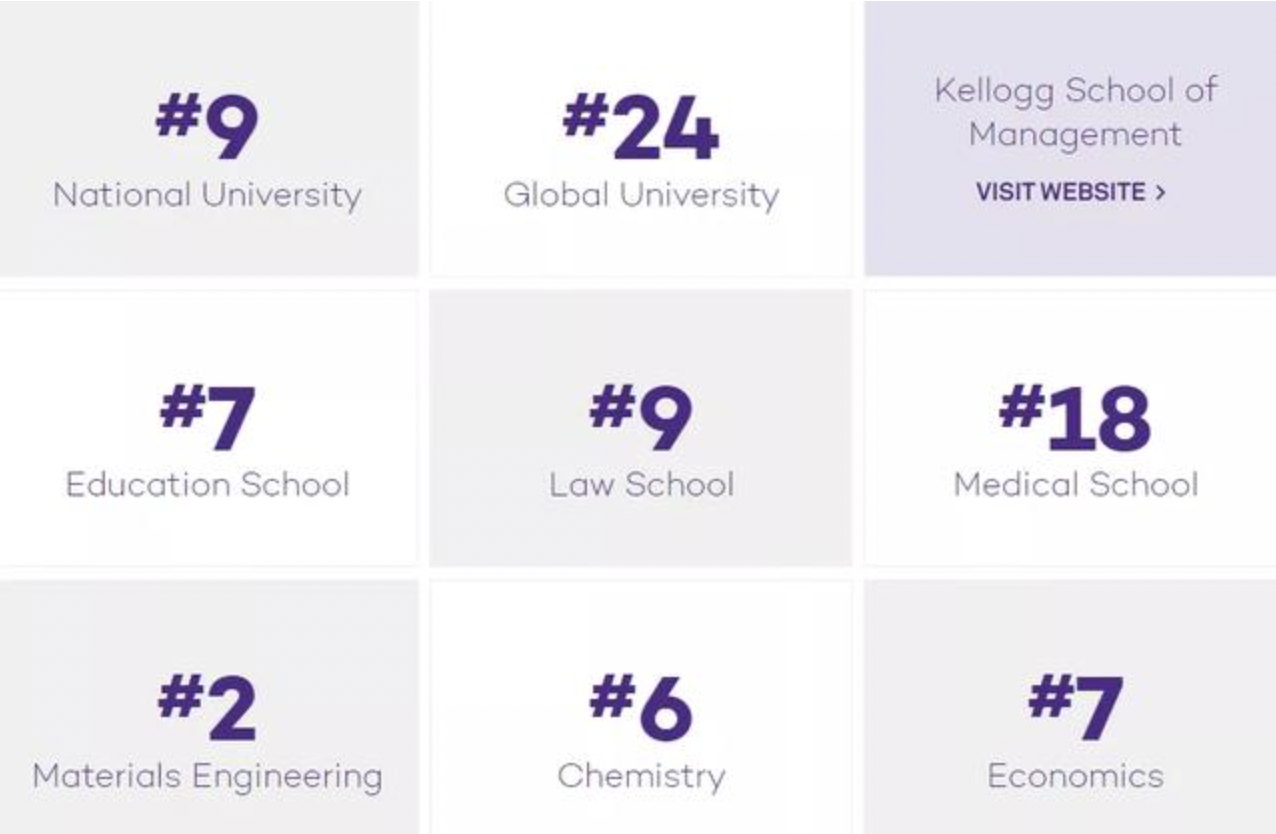
Task: Open the Education School label
Action: (207, 484)
